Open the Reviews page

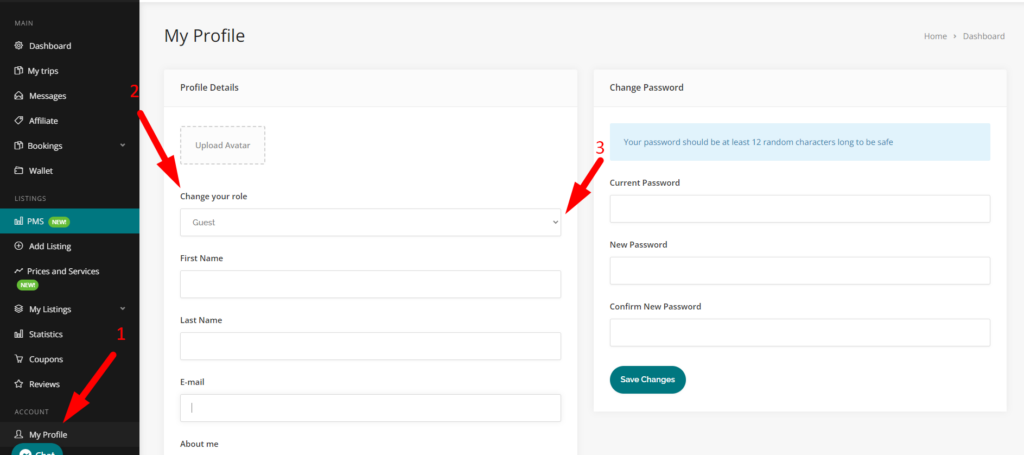44,384
